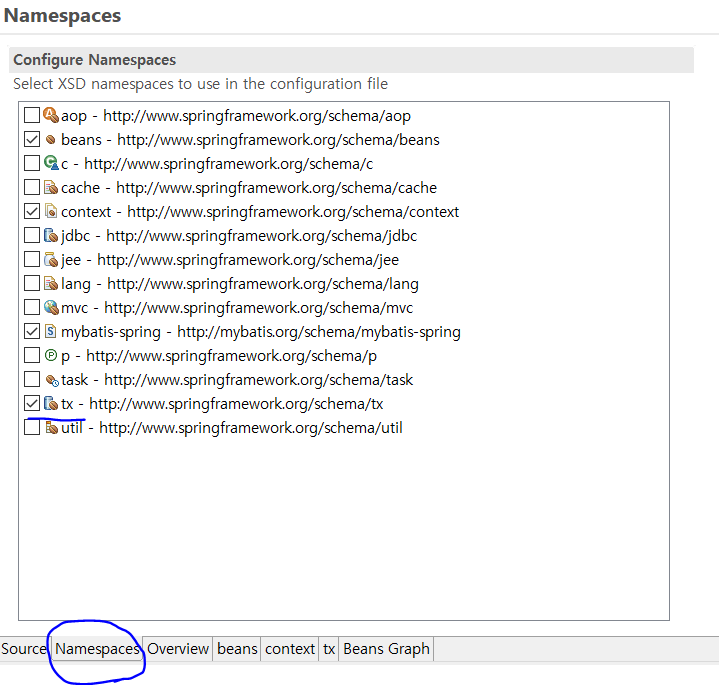Click the mybatis-spring S icon
Image resolution: width=719 pixels, height=685 pixels.
coord(50,331)
